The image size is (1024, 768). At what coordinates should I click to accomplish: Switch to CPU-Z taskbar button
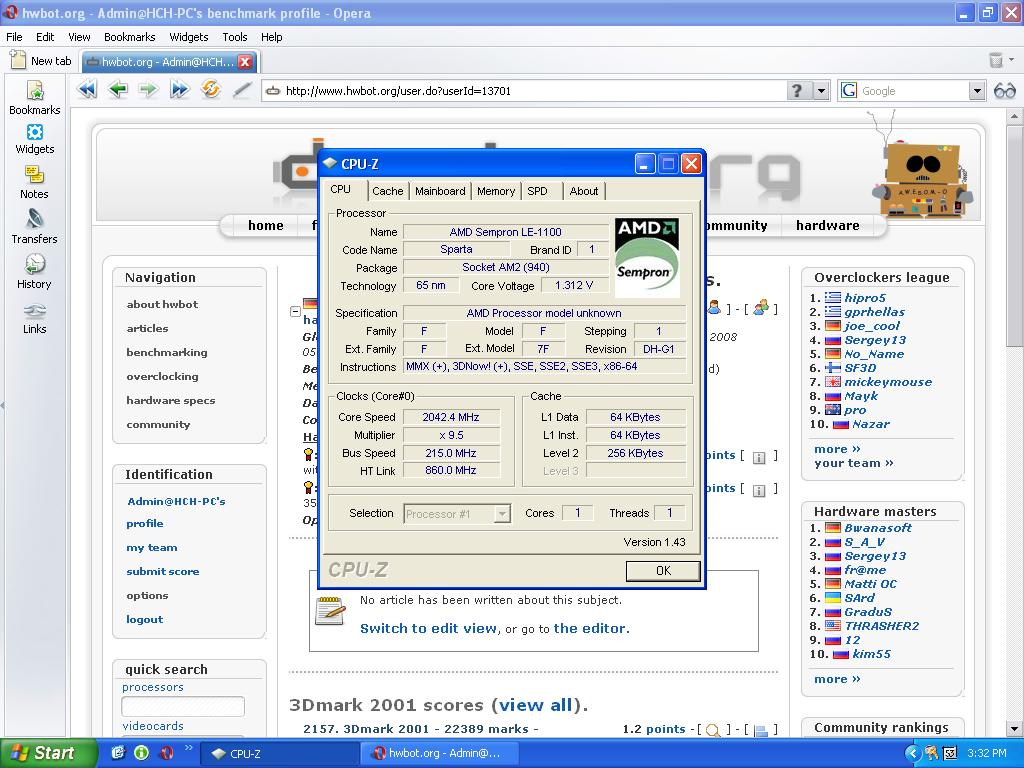point(281,754)
